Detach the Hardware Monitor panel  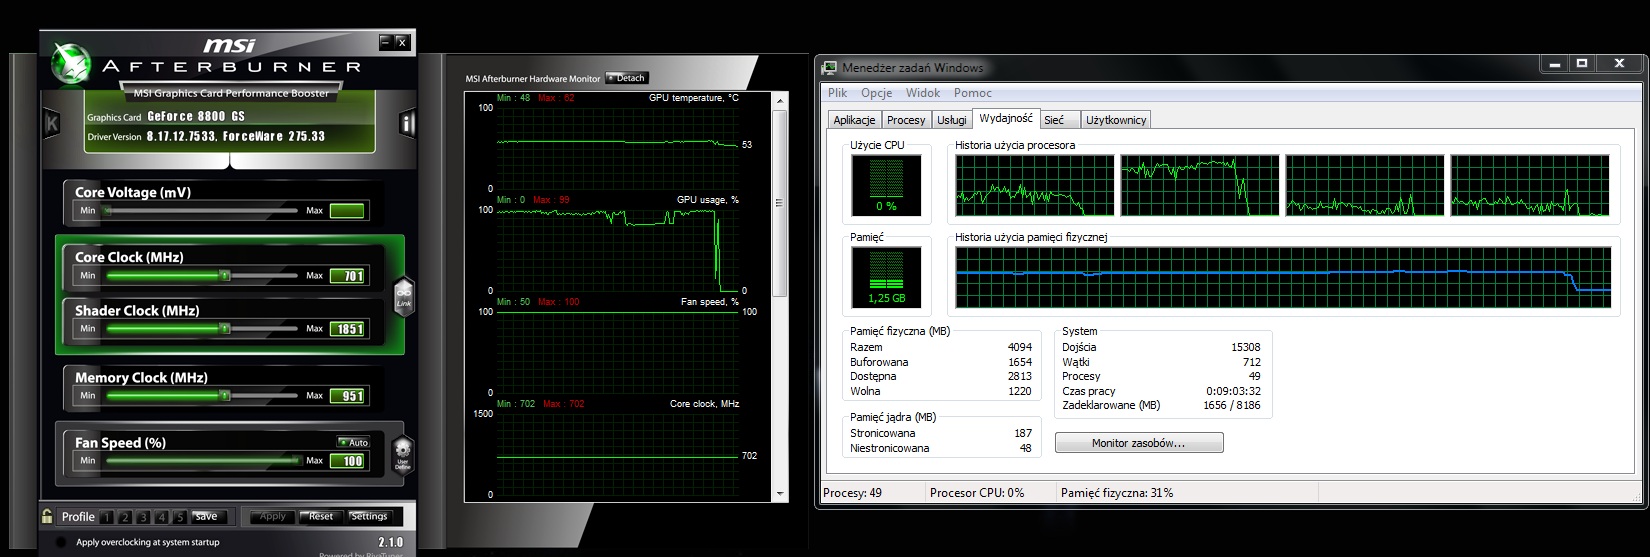pyautogui.click(x=627, y=78)
